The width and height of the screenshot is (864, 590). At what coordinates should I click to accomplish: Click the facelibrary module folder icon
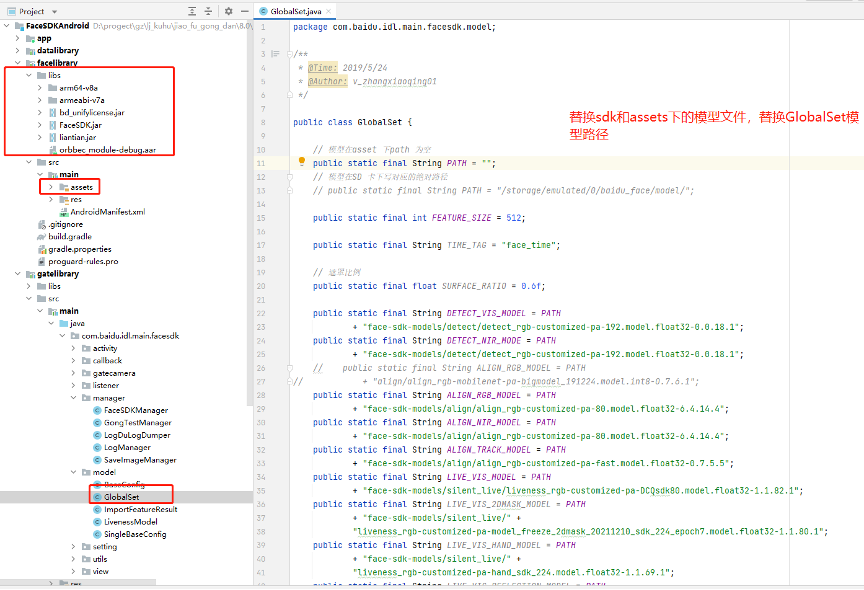click(30, 63)
